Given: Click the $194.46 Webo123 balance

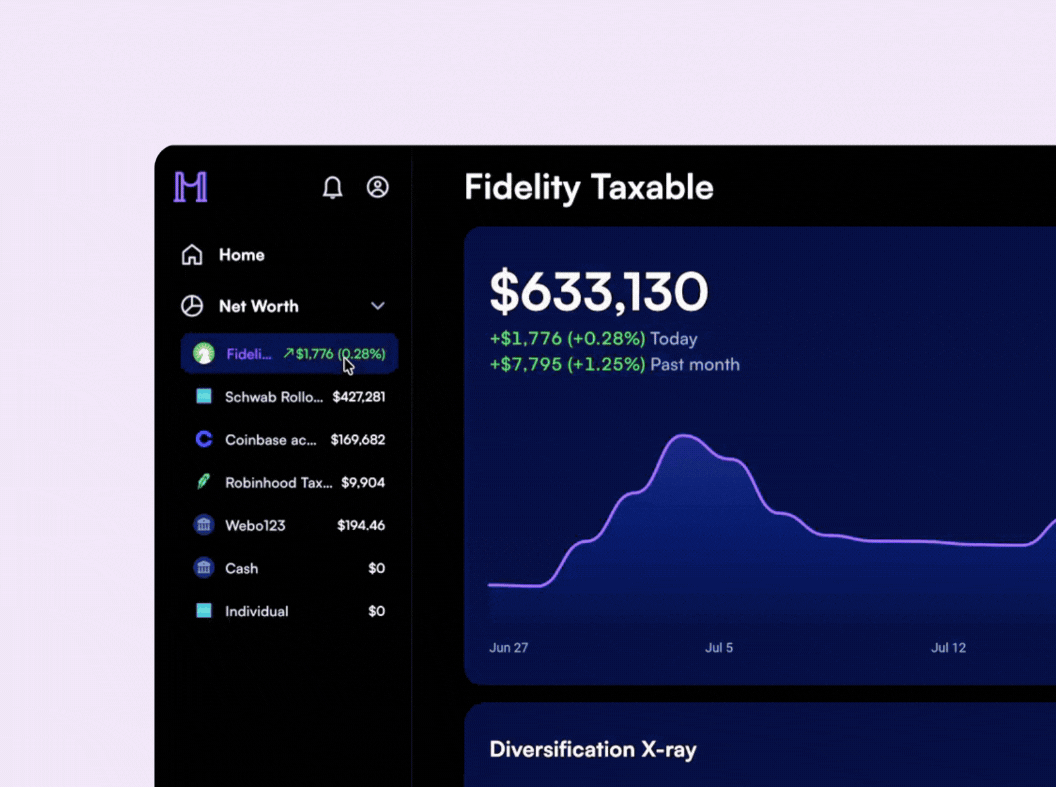Looking at the screenshot, I should tap(361, 525).
